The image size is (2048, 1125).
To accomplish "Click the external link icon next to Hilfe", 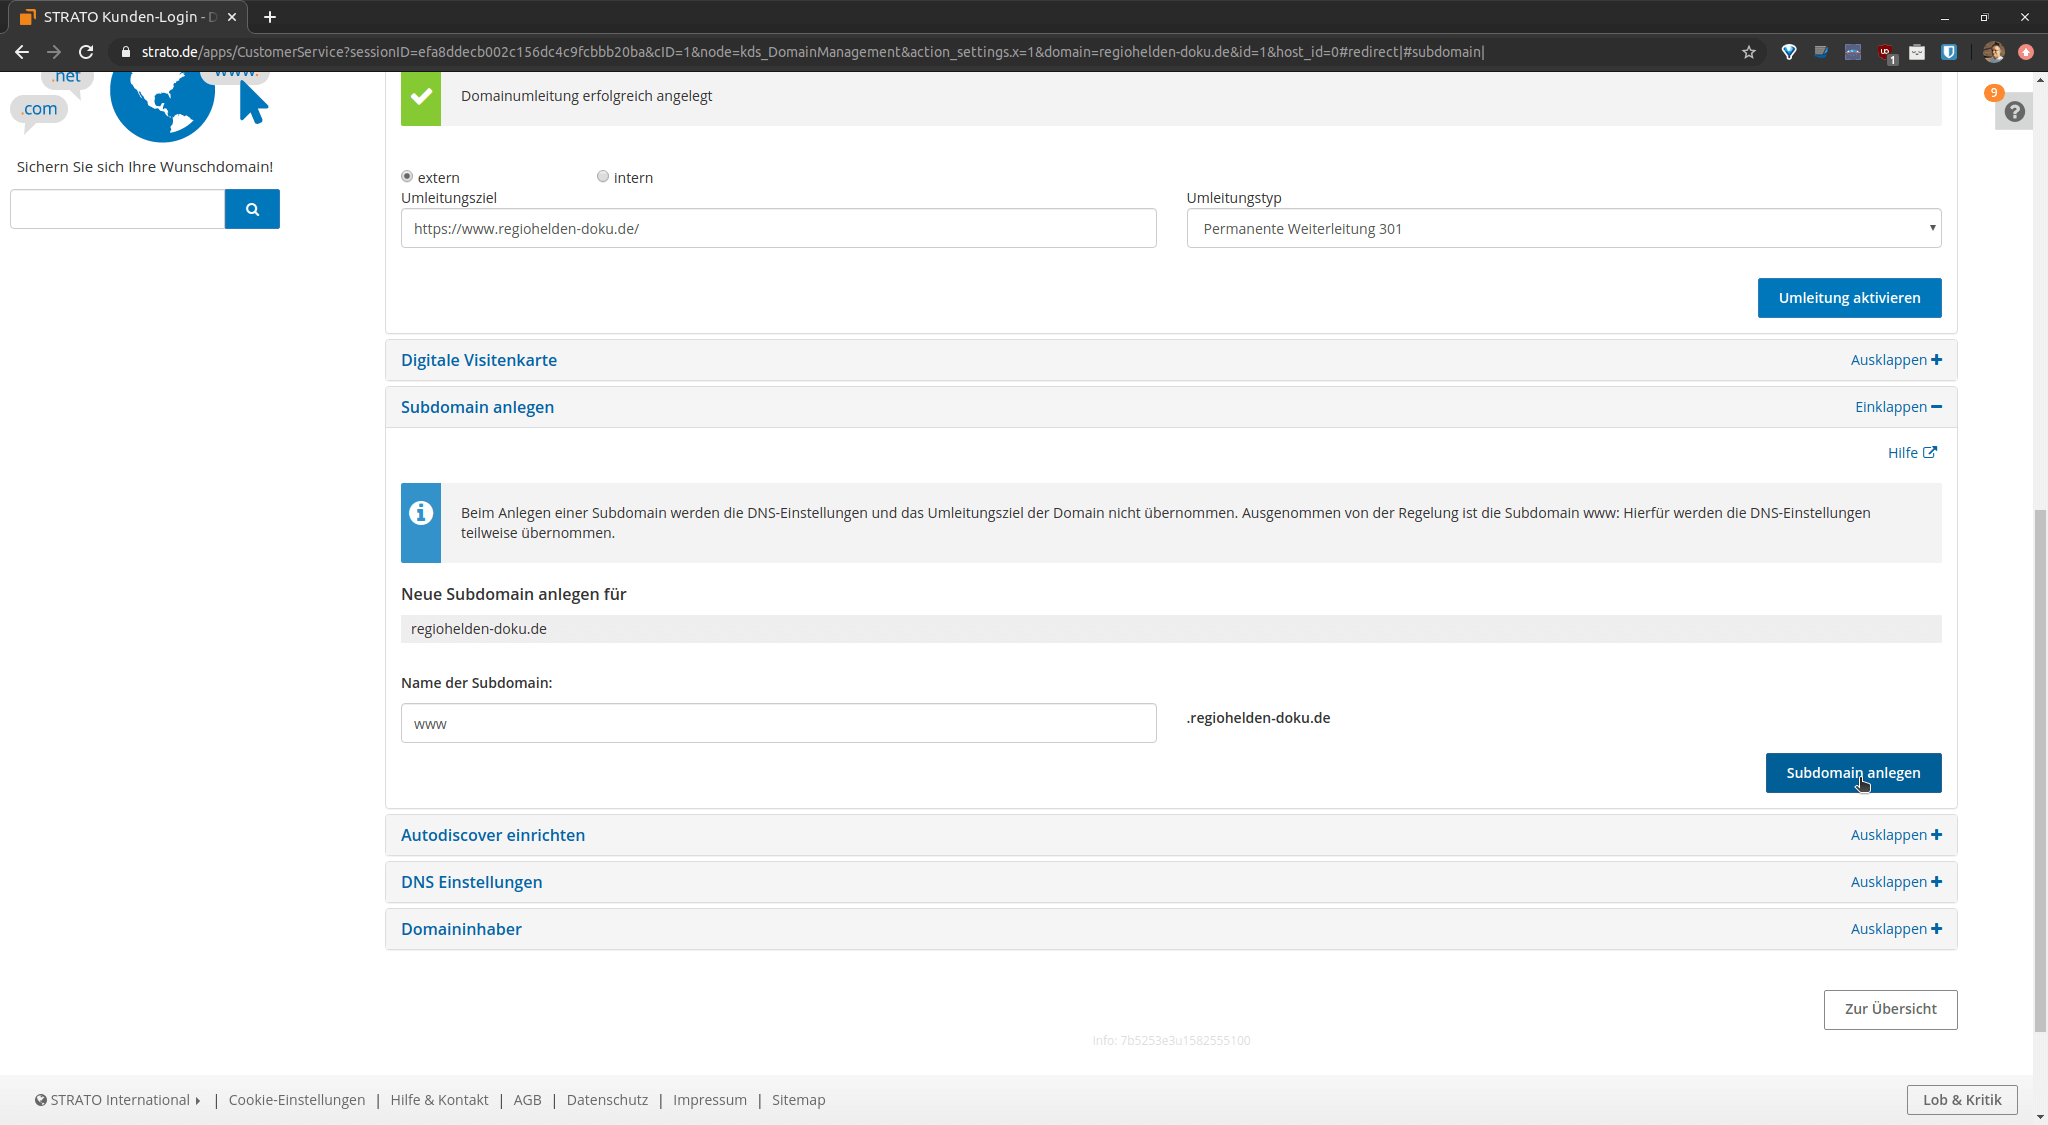I will [x=1930, y=452].
